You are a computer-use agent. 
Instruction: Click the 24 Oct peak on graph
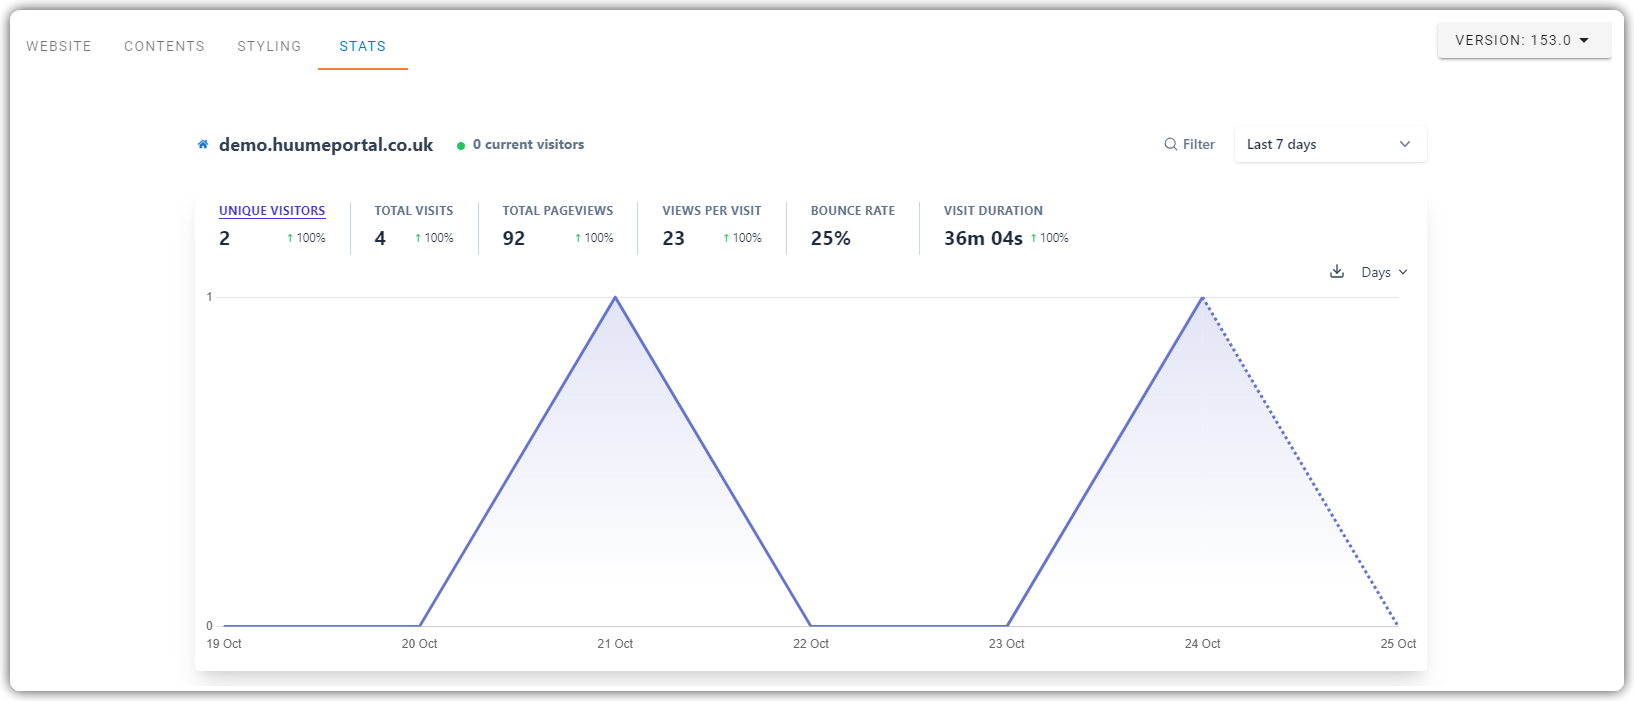click(x=1202, y=297)
